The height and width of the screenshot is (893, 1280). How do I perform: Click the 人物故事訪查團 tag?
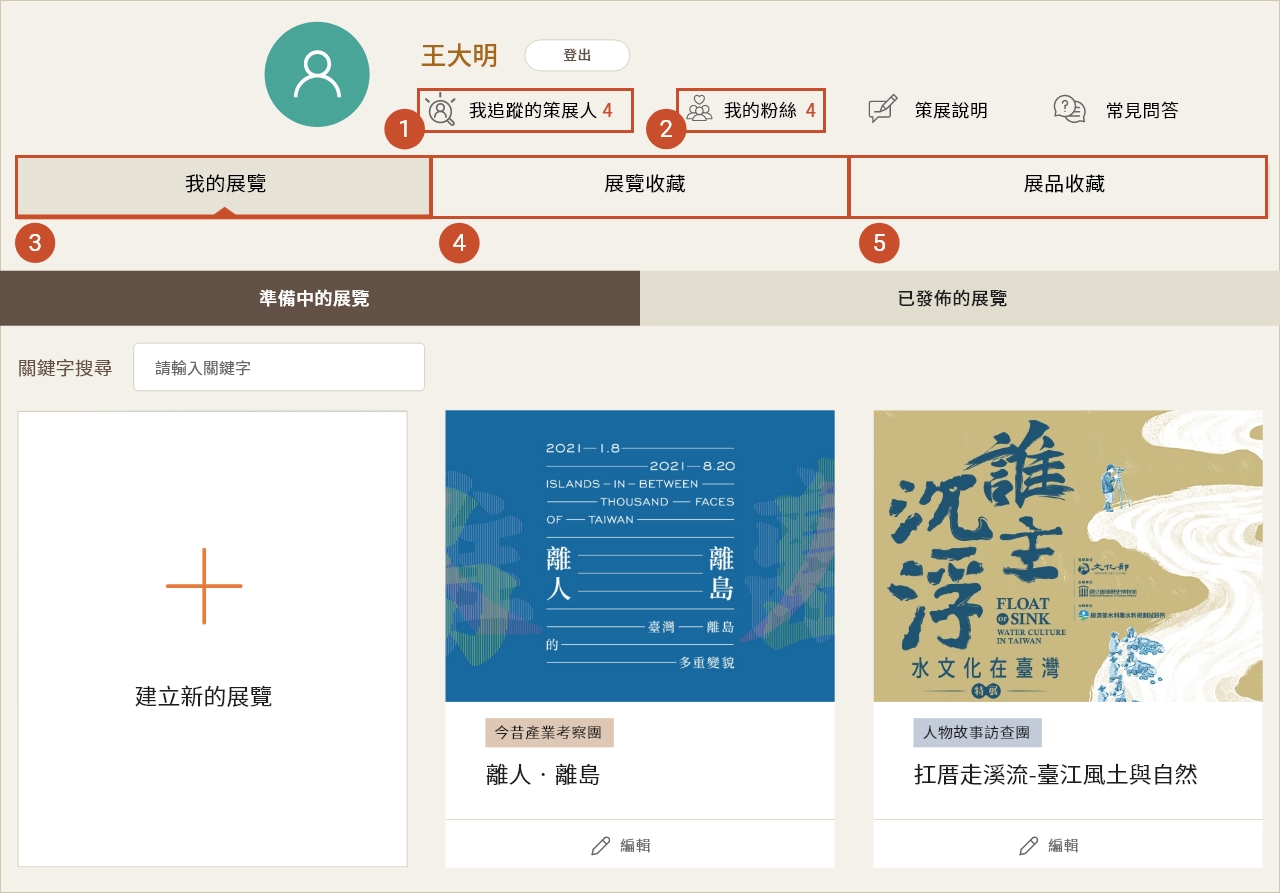978,733
